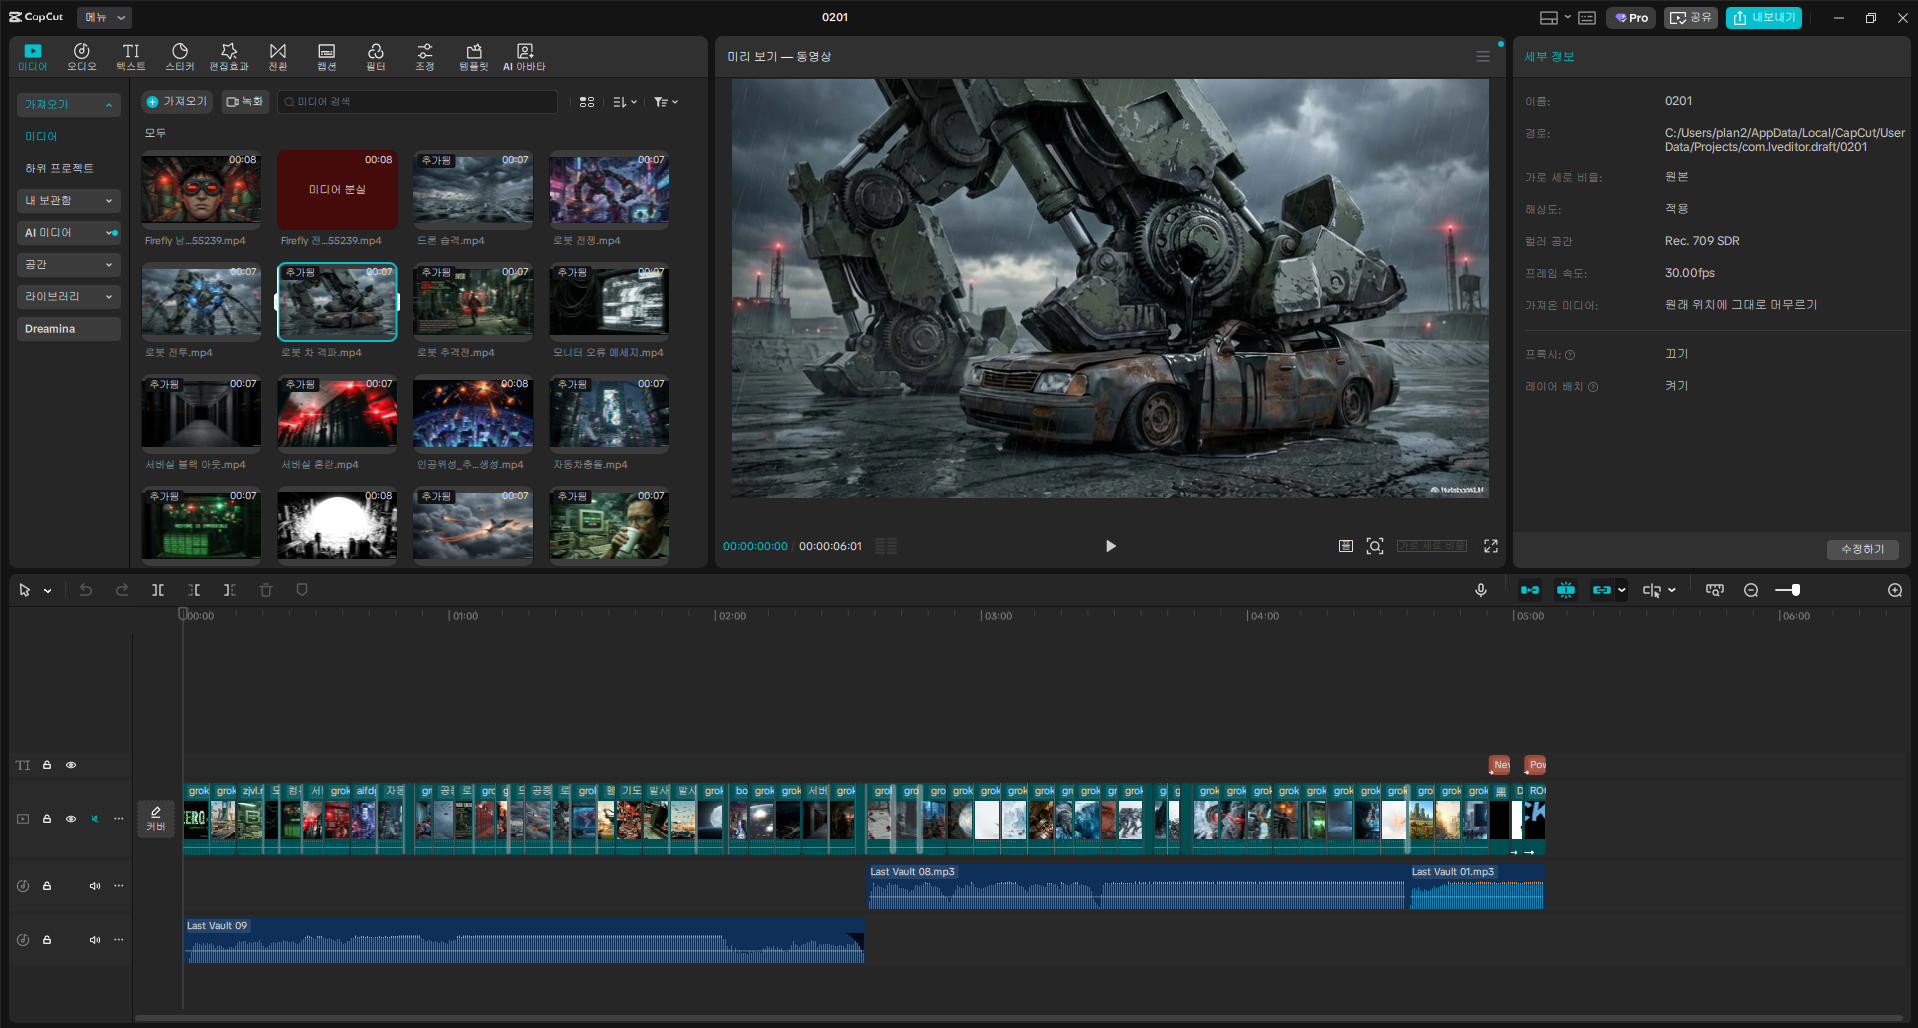This screenshot has width=1918, height=1028.
Task: Click the split clip icon in timeline toolbar
Action: pos(158,590)
